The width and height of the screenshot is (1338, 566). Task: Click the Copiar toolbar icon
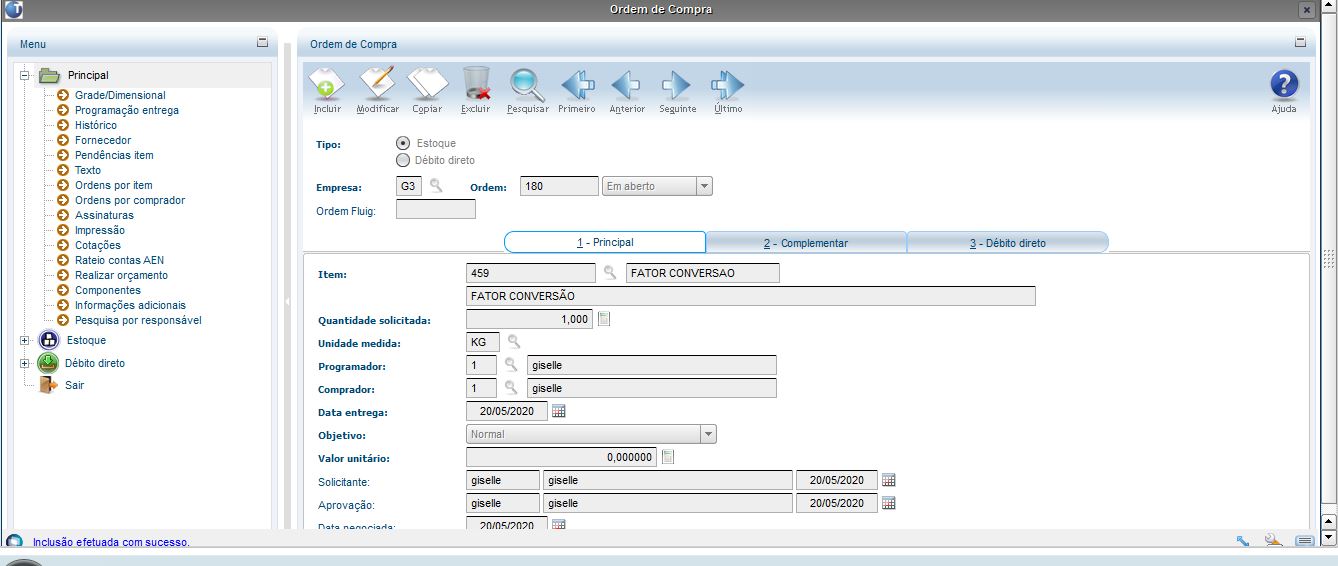point(427,83)
